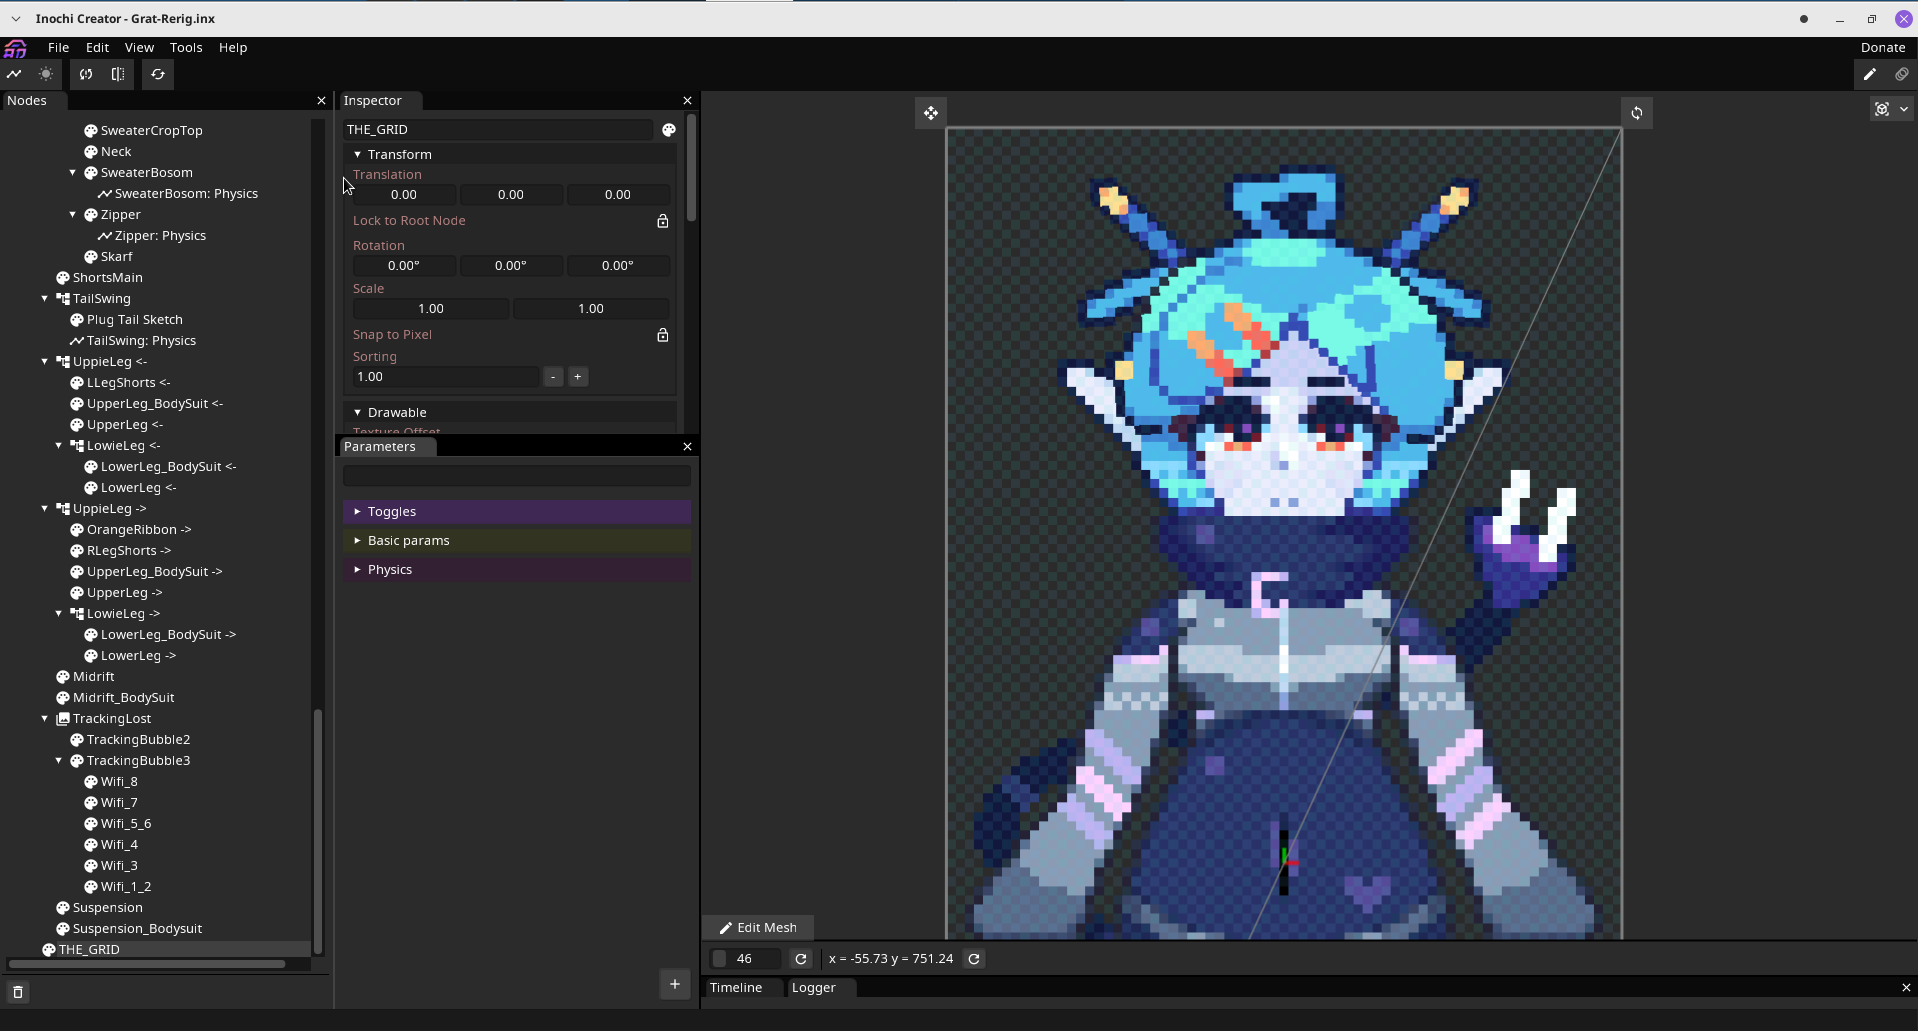This screenshot has width=1918, height=1031.
Task: Click the Nodes panel vertical scrollbar
Action: pyautogui.click(x=318, y=830)
